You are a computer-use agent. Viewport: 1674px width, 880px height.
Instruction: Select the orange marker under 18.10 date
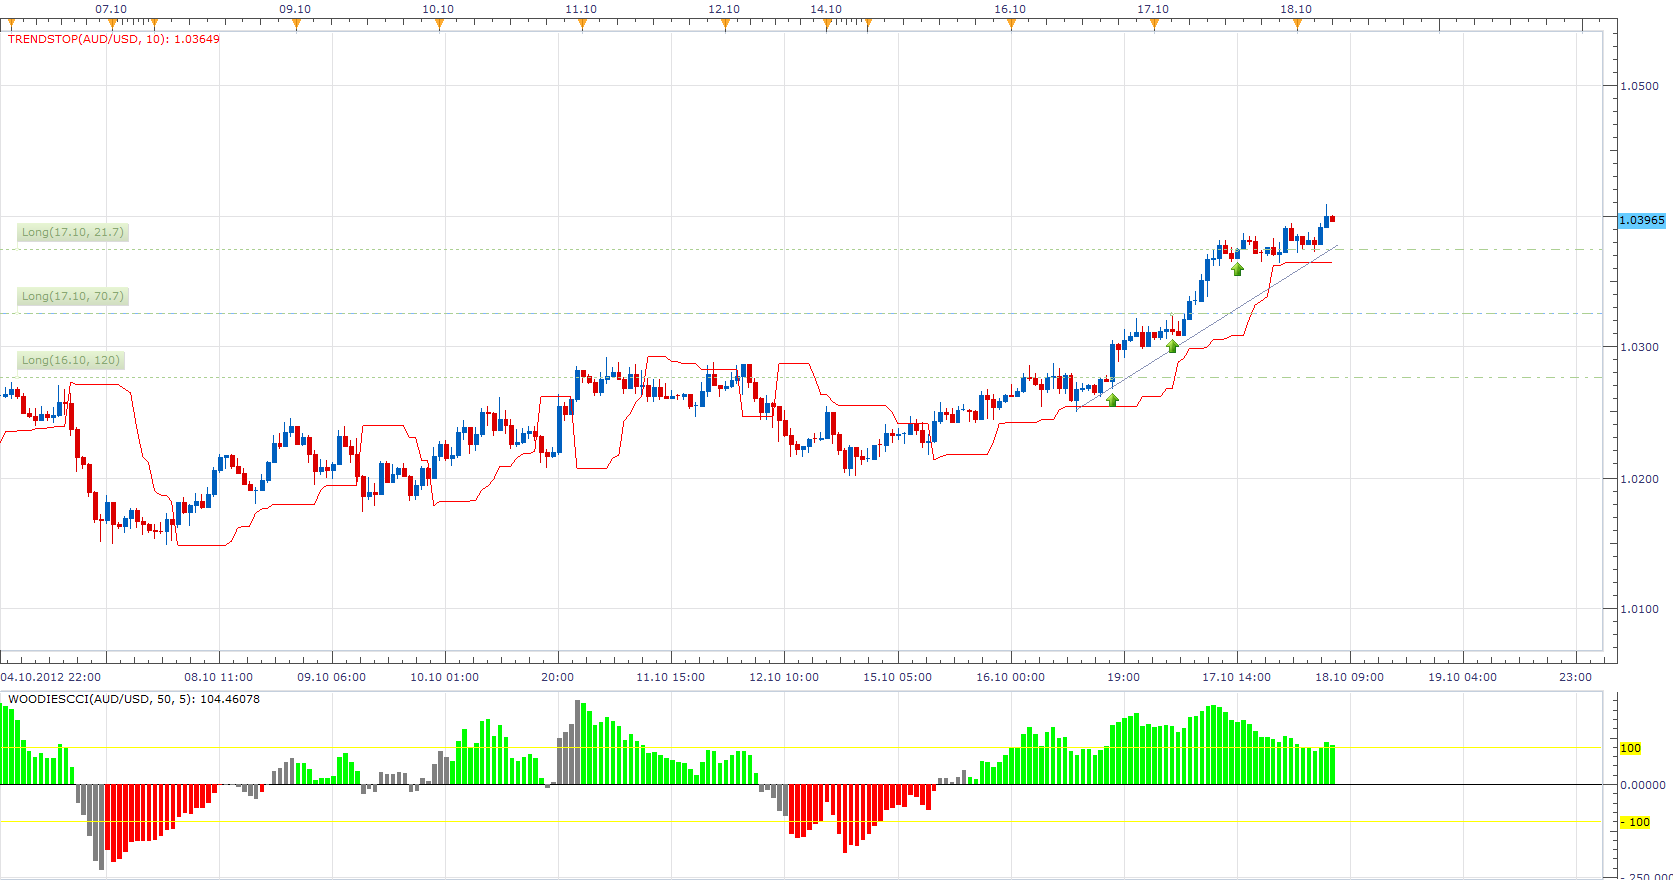click(x=1297, y=25)
